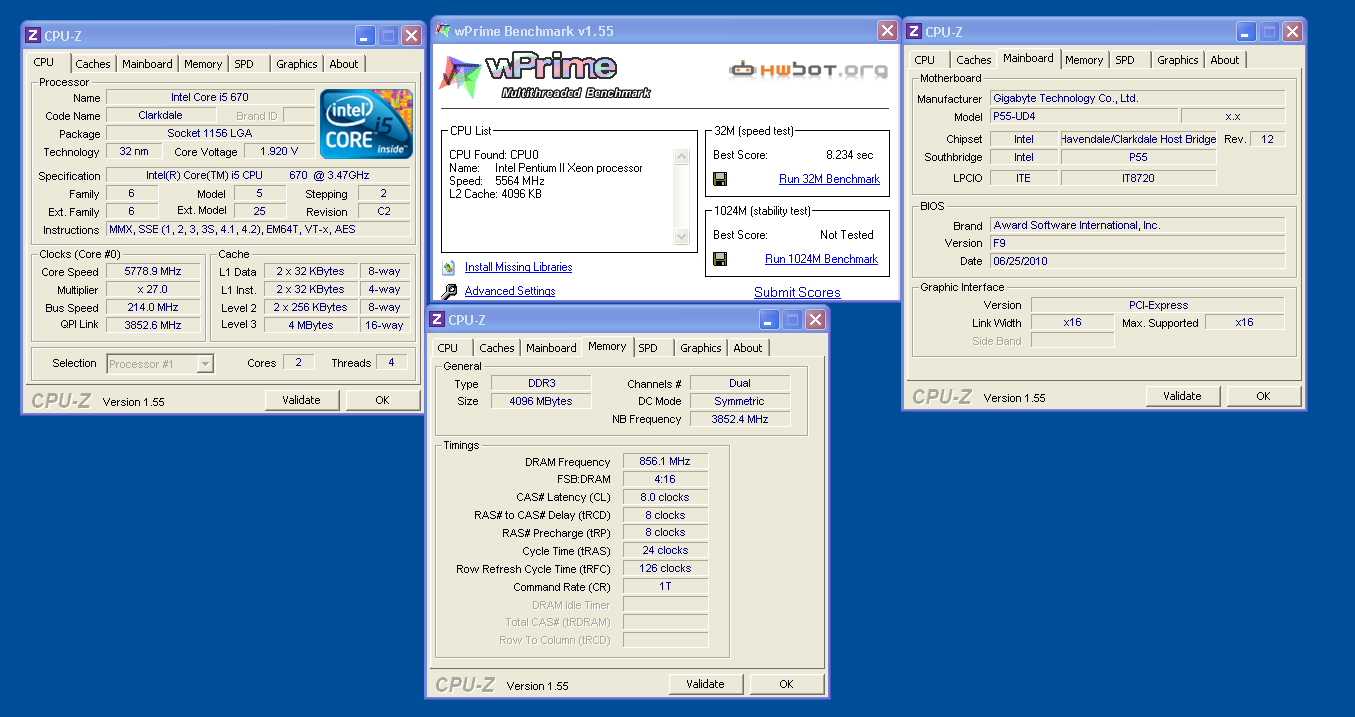This screenshot has width=1355, height=717.
Task: Switch to Graphics tab in Memory CPU-Z window
Action: point(701,348)
